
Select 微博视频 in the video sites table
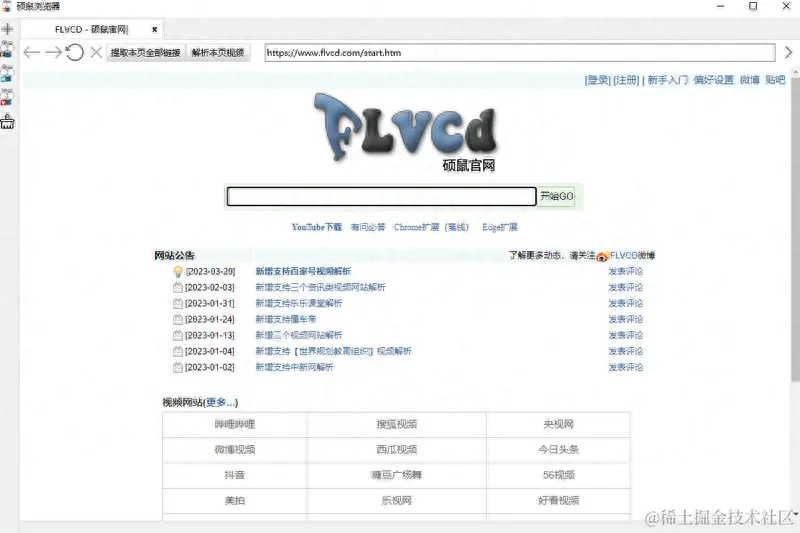(235, 450)
